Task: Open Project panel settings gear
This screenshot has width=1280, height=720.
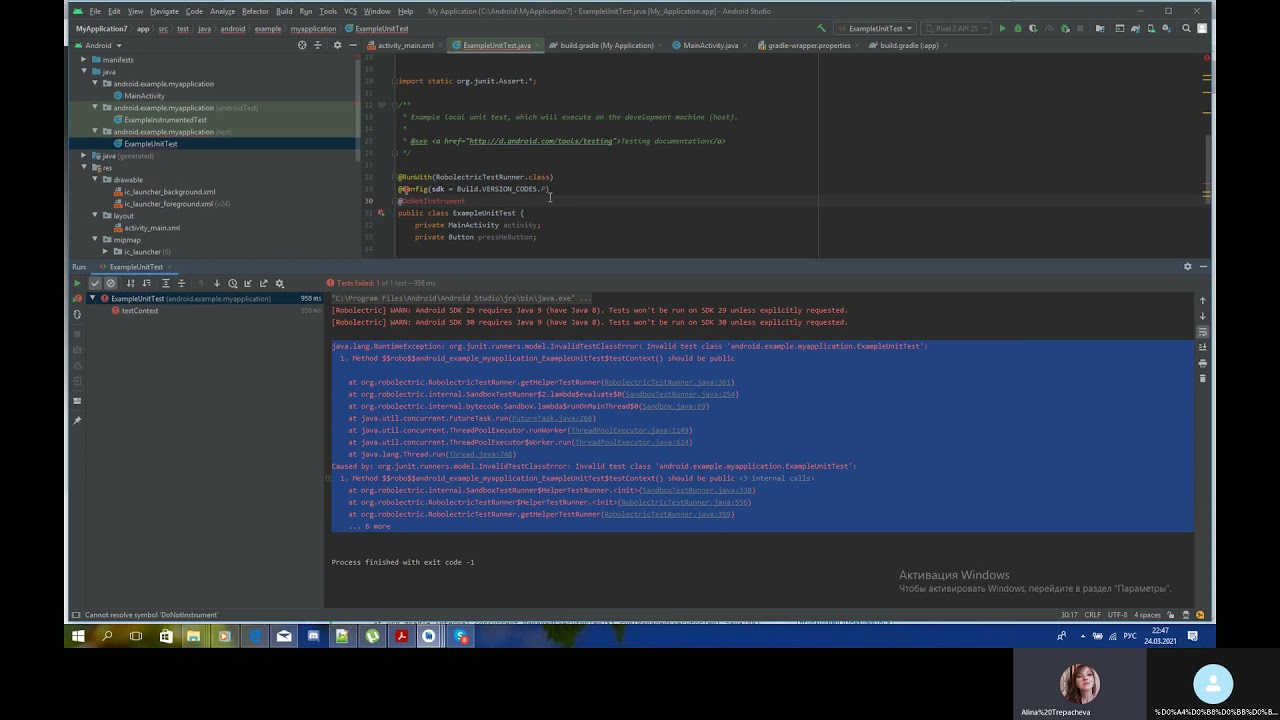Action: [x=336, y=45]
